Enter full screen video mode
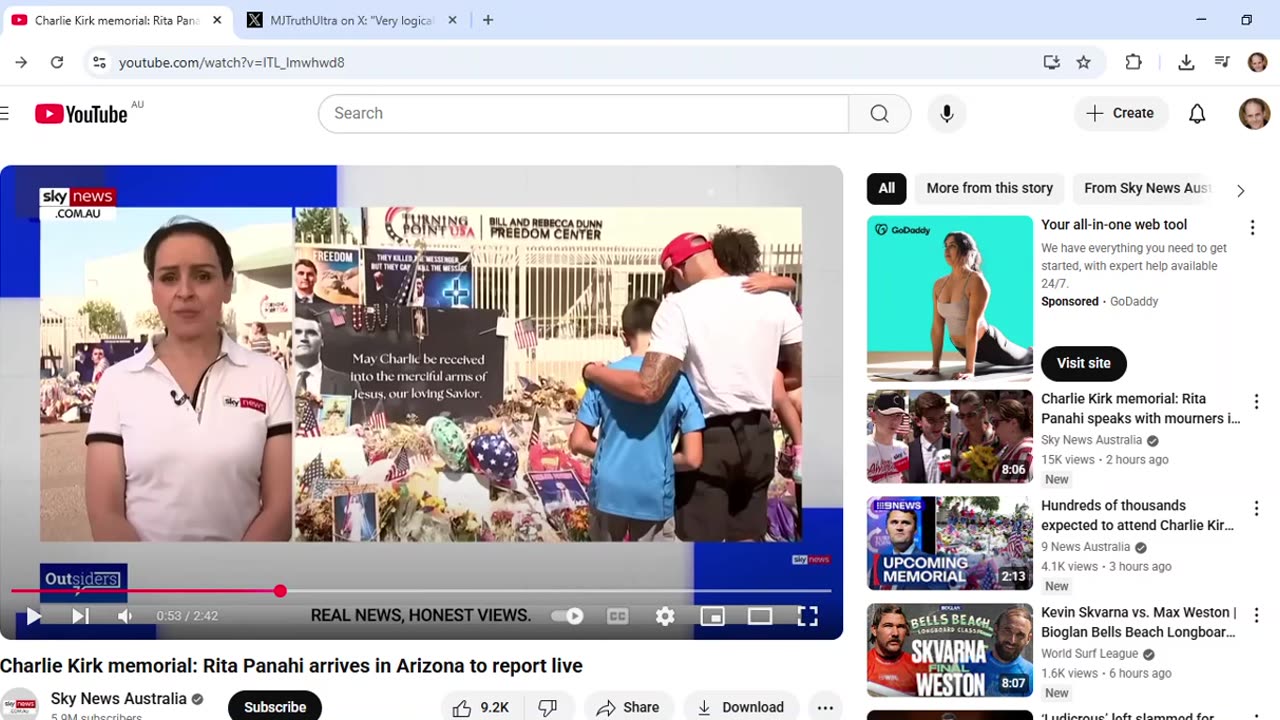1280x720 pixels. coord(807,616)
